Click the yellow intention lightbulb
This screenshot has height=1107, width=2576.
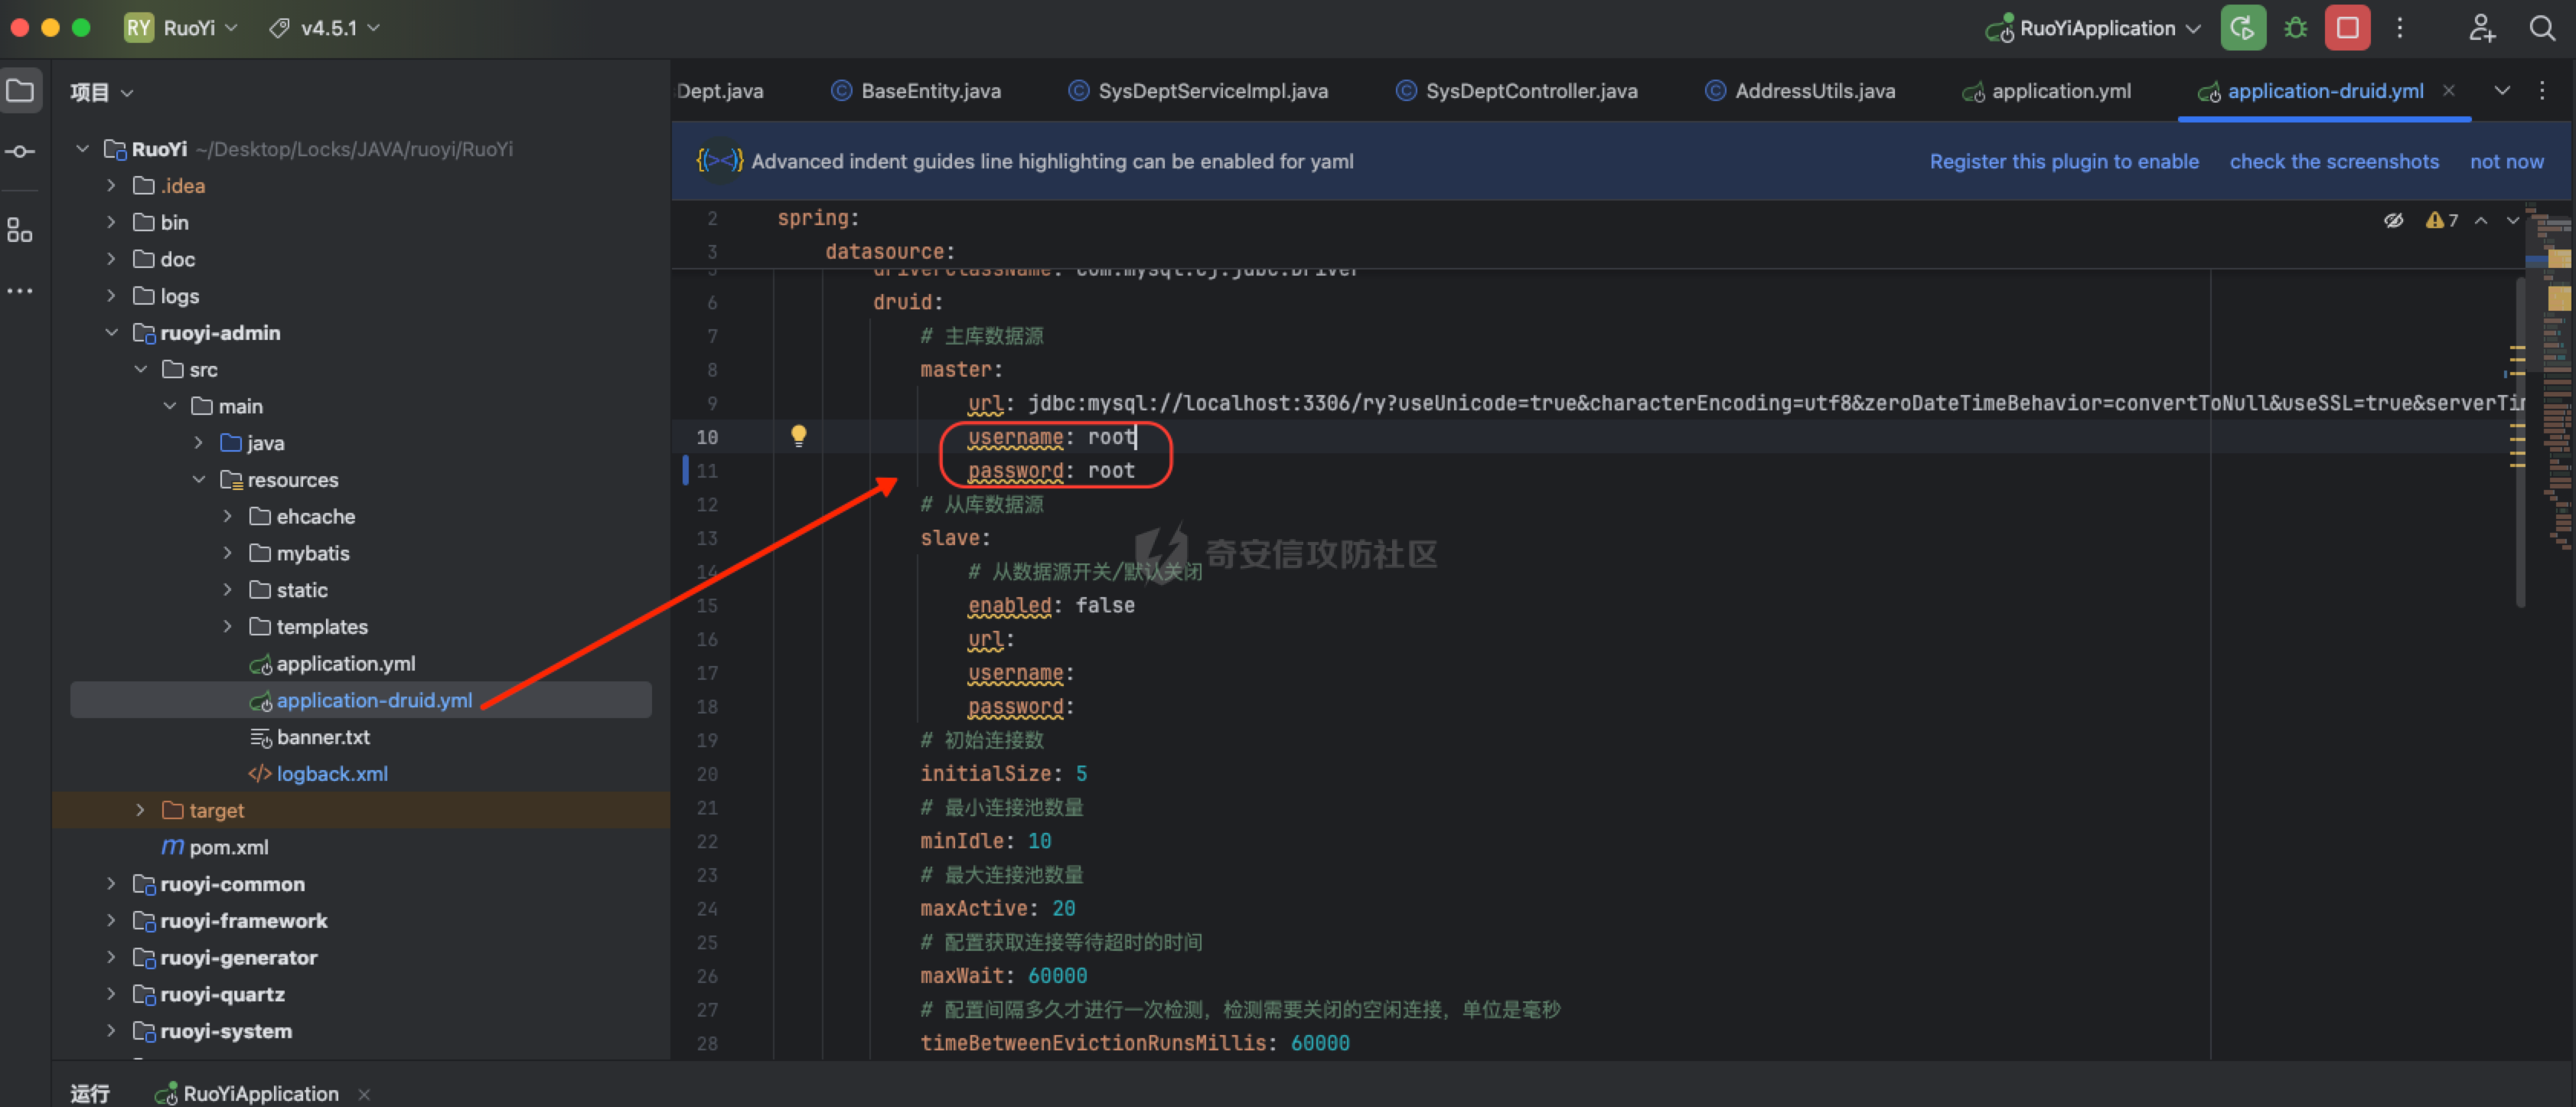pyautogui.click(x=798, y=436)
